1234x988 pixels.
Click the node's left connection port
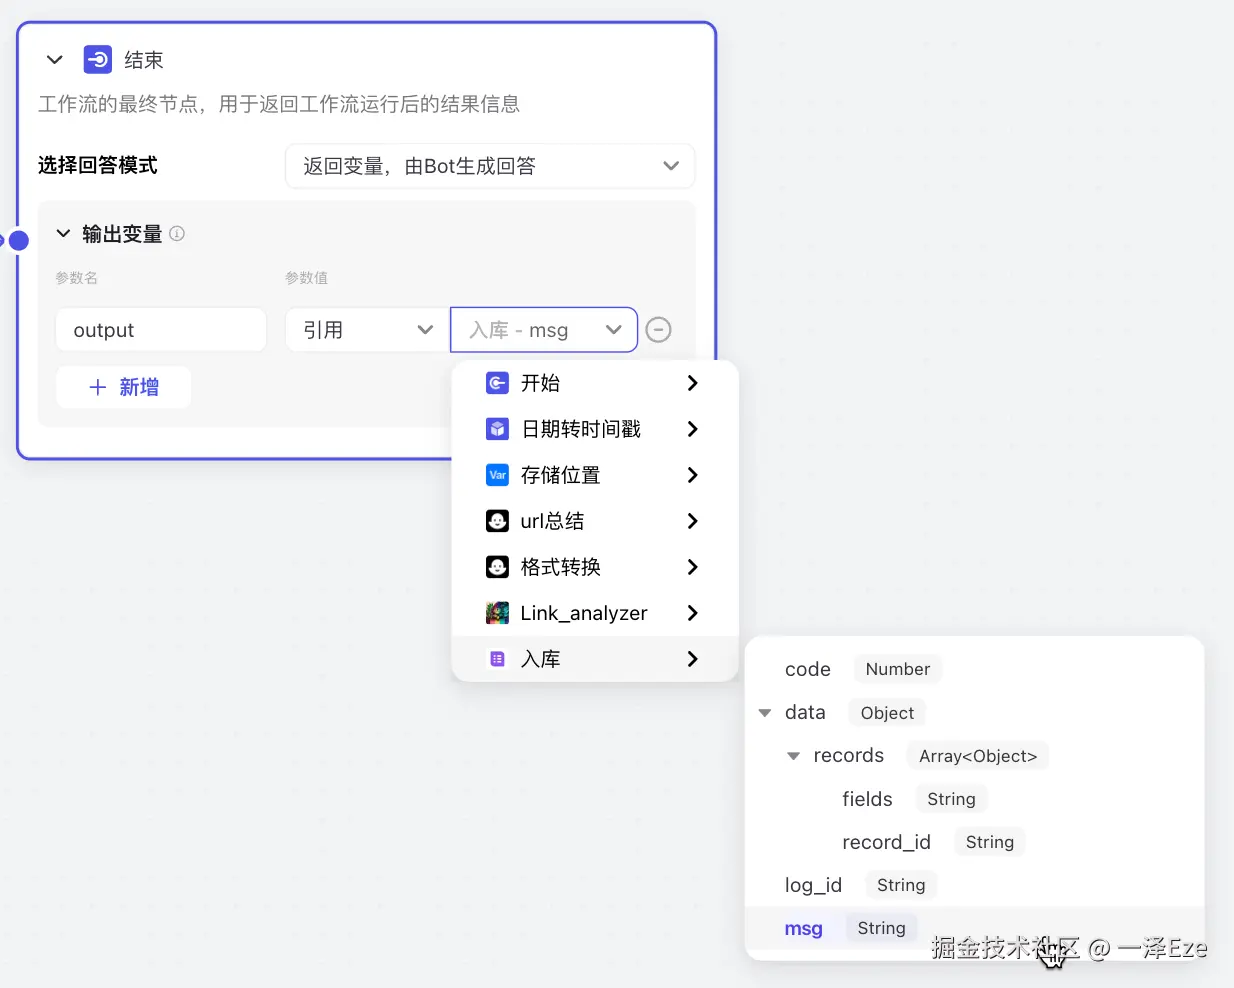(18, 240)
